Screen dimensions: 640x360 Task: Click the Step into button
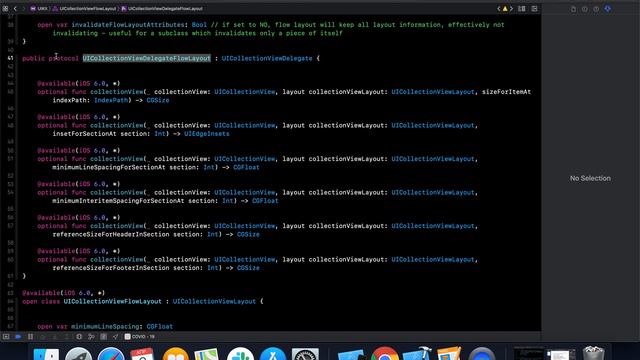pyautogui.click(x=55, y=337)
